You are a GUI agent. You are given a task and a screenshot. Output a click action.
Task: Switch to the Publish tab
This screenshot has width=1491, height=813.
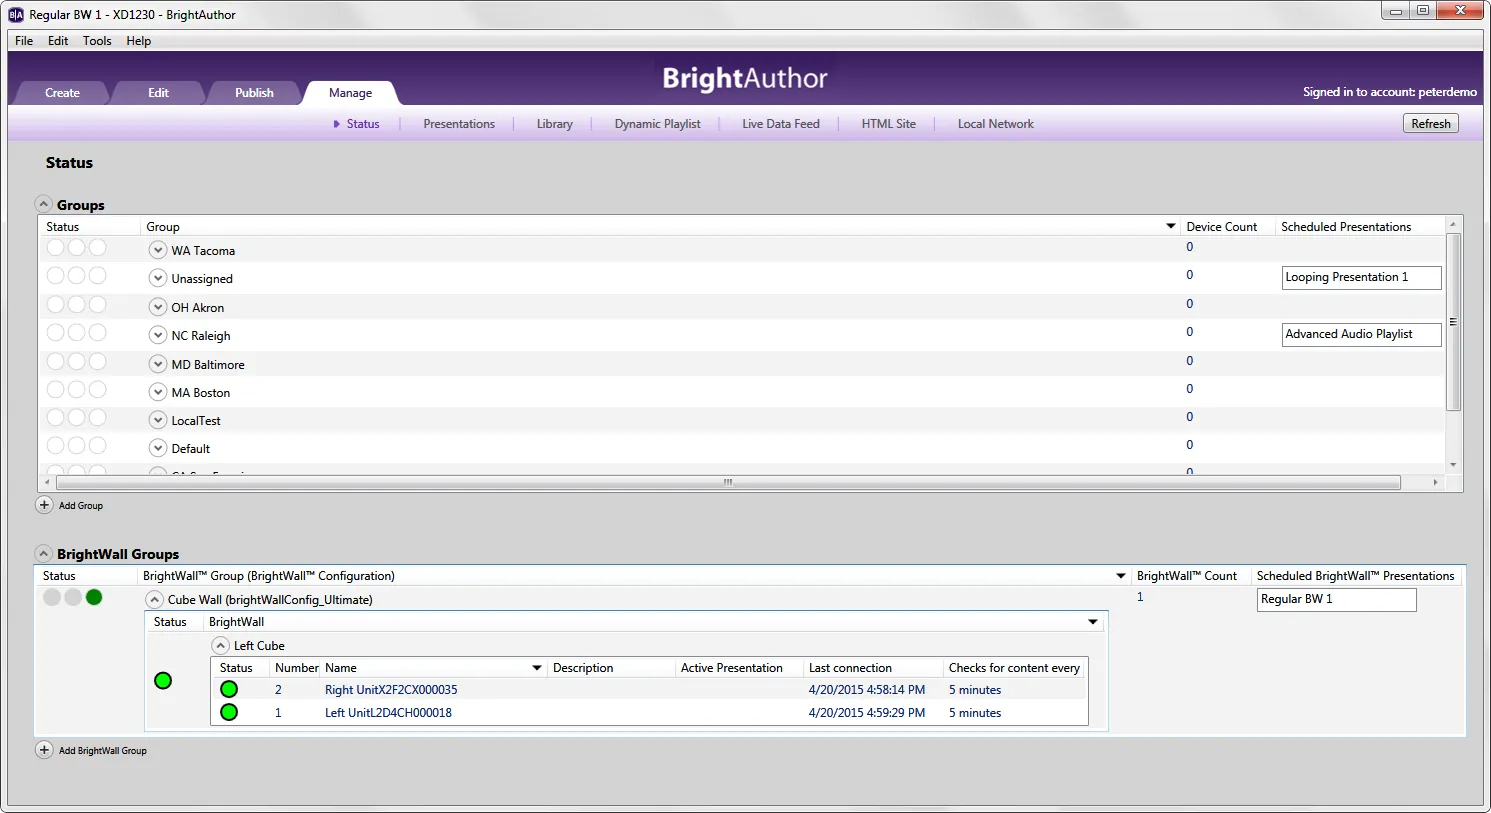tap(254, 93)
